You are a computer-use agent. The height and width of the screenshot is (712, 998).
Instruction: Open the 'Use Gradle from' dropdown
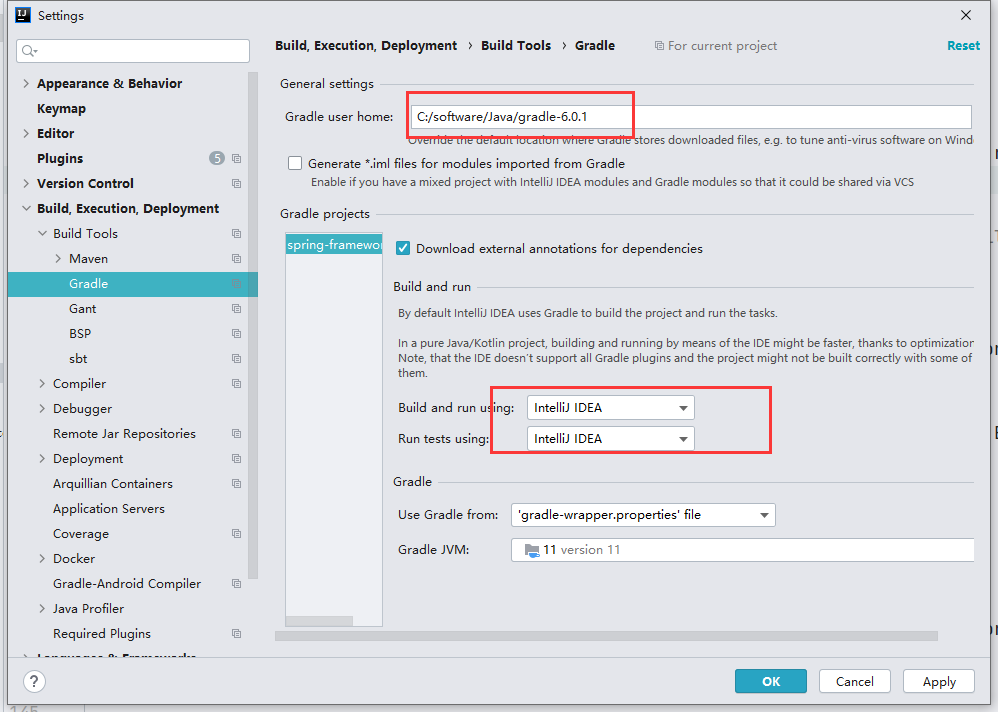pos(642,515)
